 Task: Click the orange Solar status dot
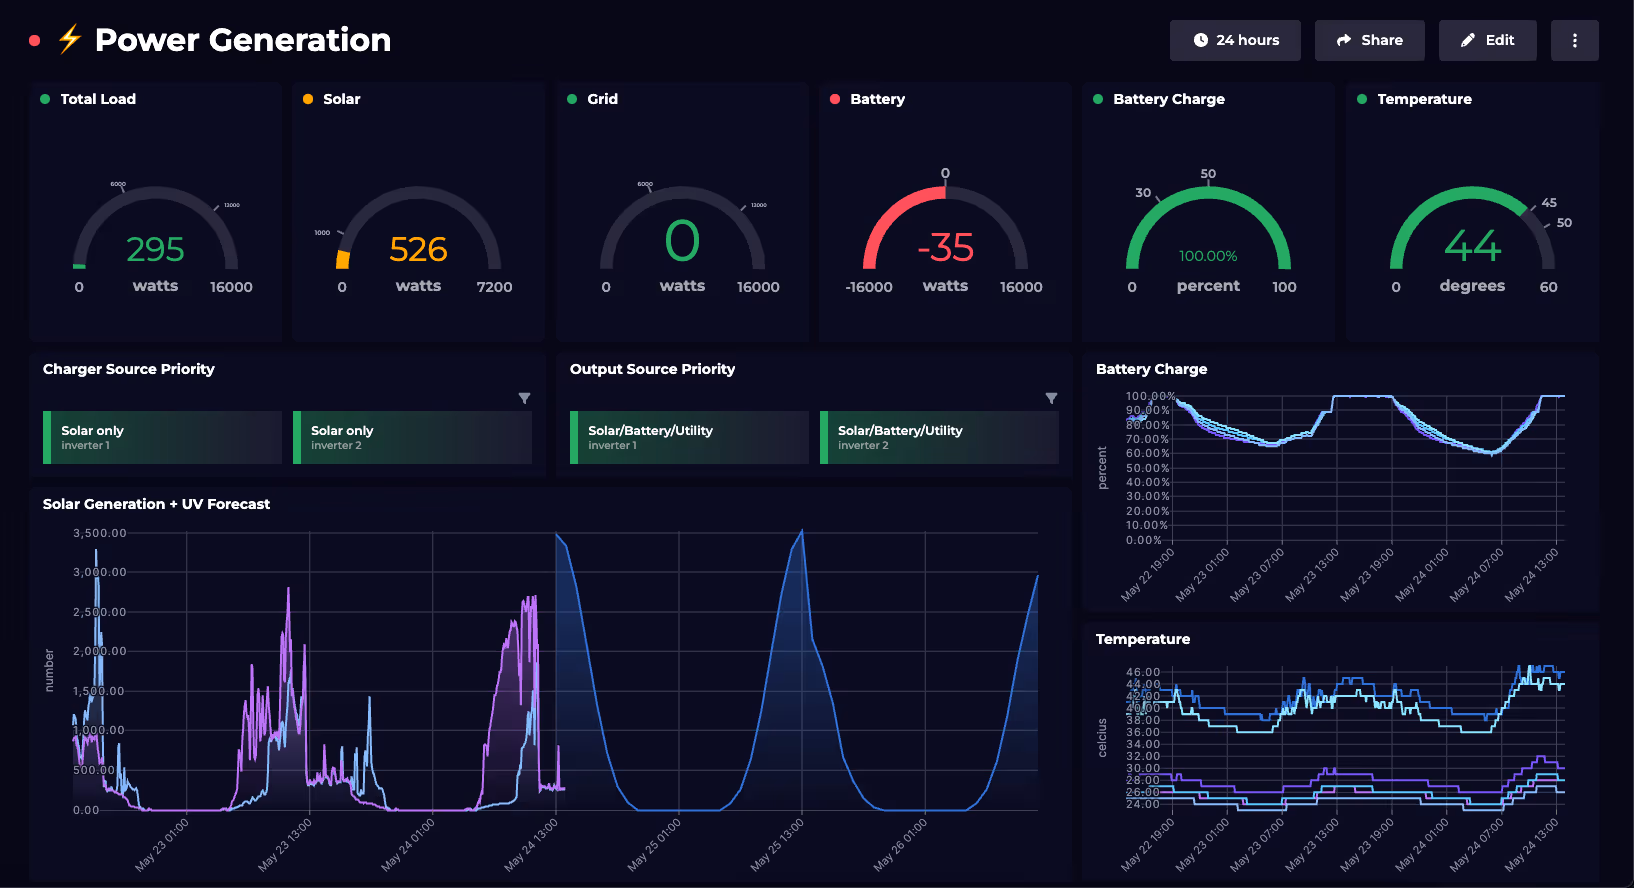308,99
